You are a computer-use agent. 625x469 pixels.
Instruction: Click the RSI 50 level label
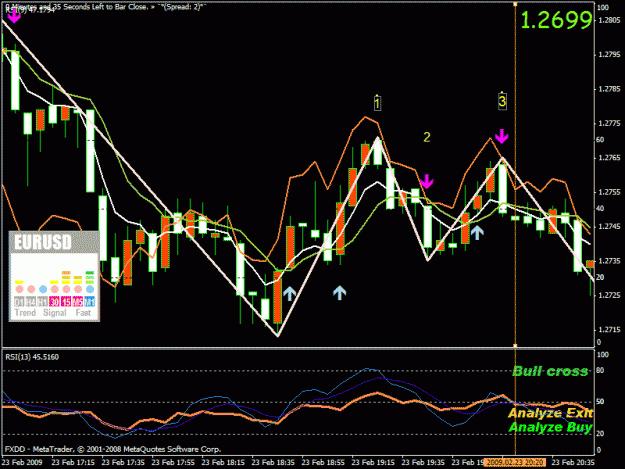coord(600,402)
